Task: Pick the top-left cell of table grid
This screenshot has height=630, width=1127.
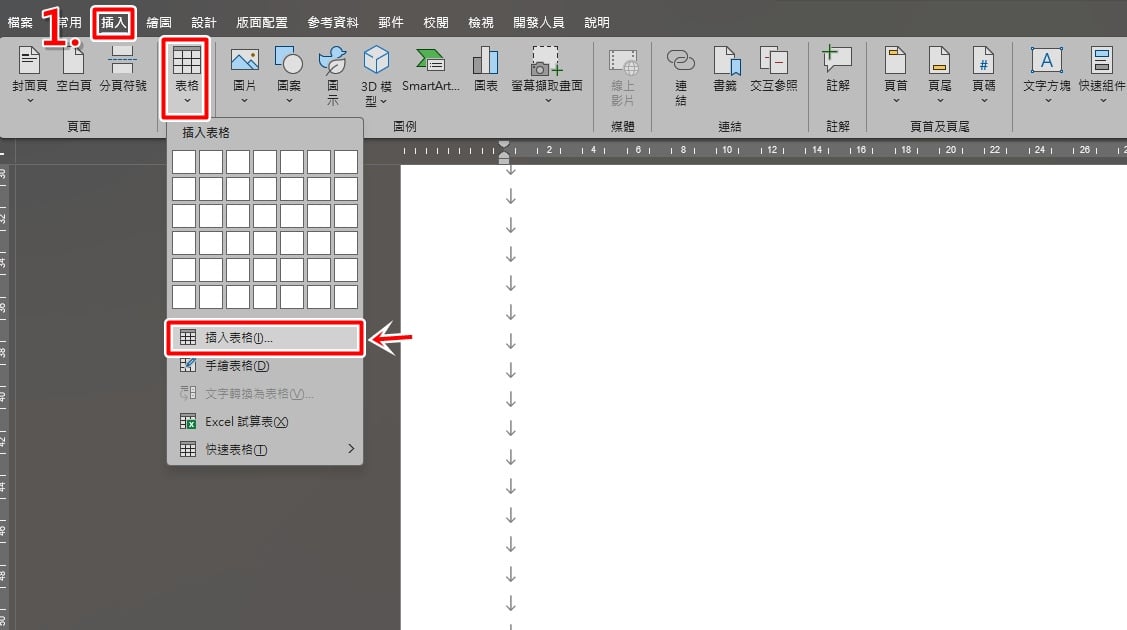Action: pos(184,162)
